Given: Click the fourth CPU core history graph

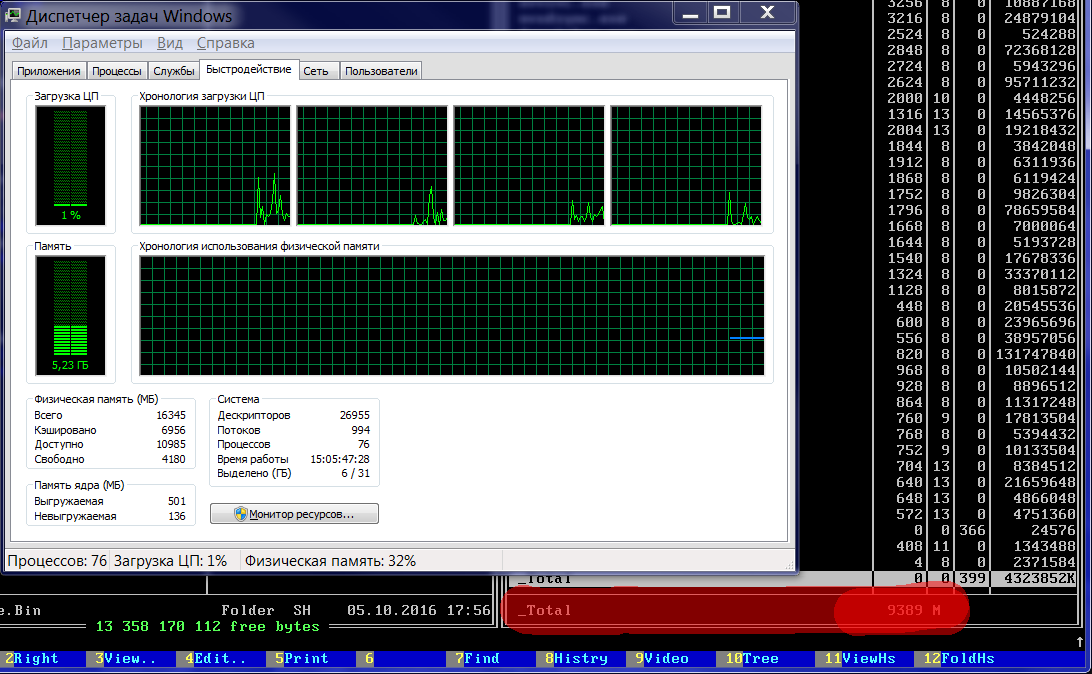Looking at the screenshot, I should (686, 165).
